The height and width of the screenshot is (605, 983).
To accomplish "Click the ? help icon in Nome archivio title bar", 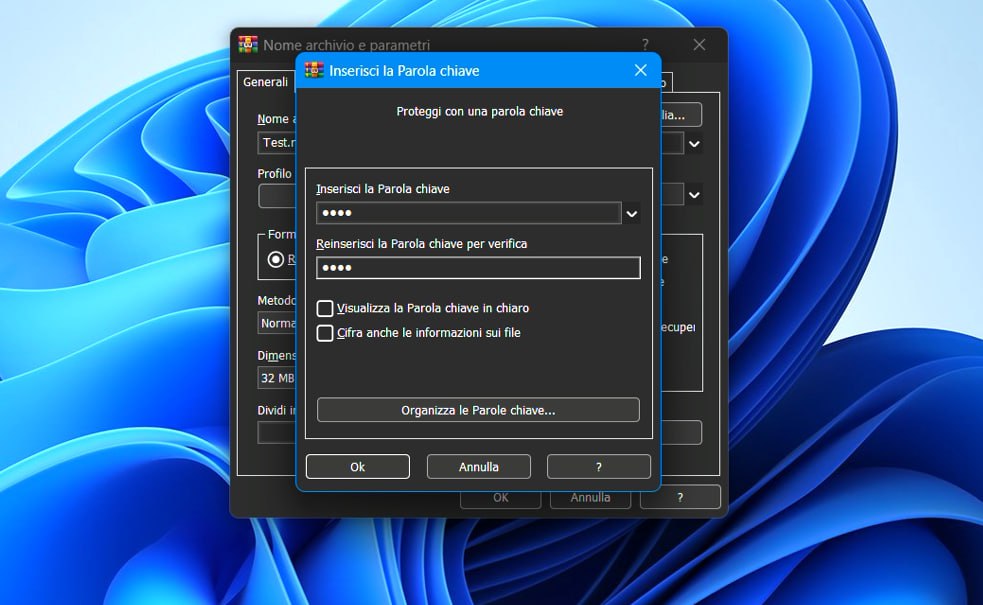I will tap(645, 45).
